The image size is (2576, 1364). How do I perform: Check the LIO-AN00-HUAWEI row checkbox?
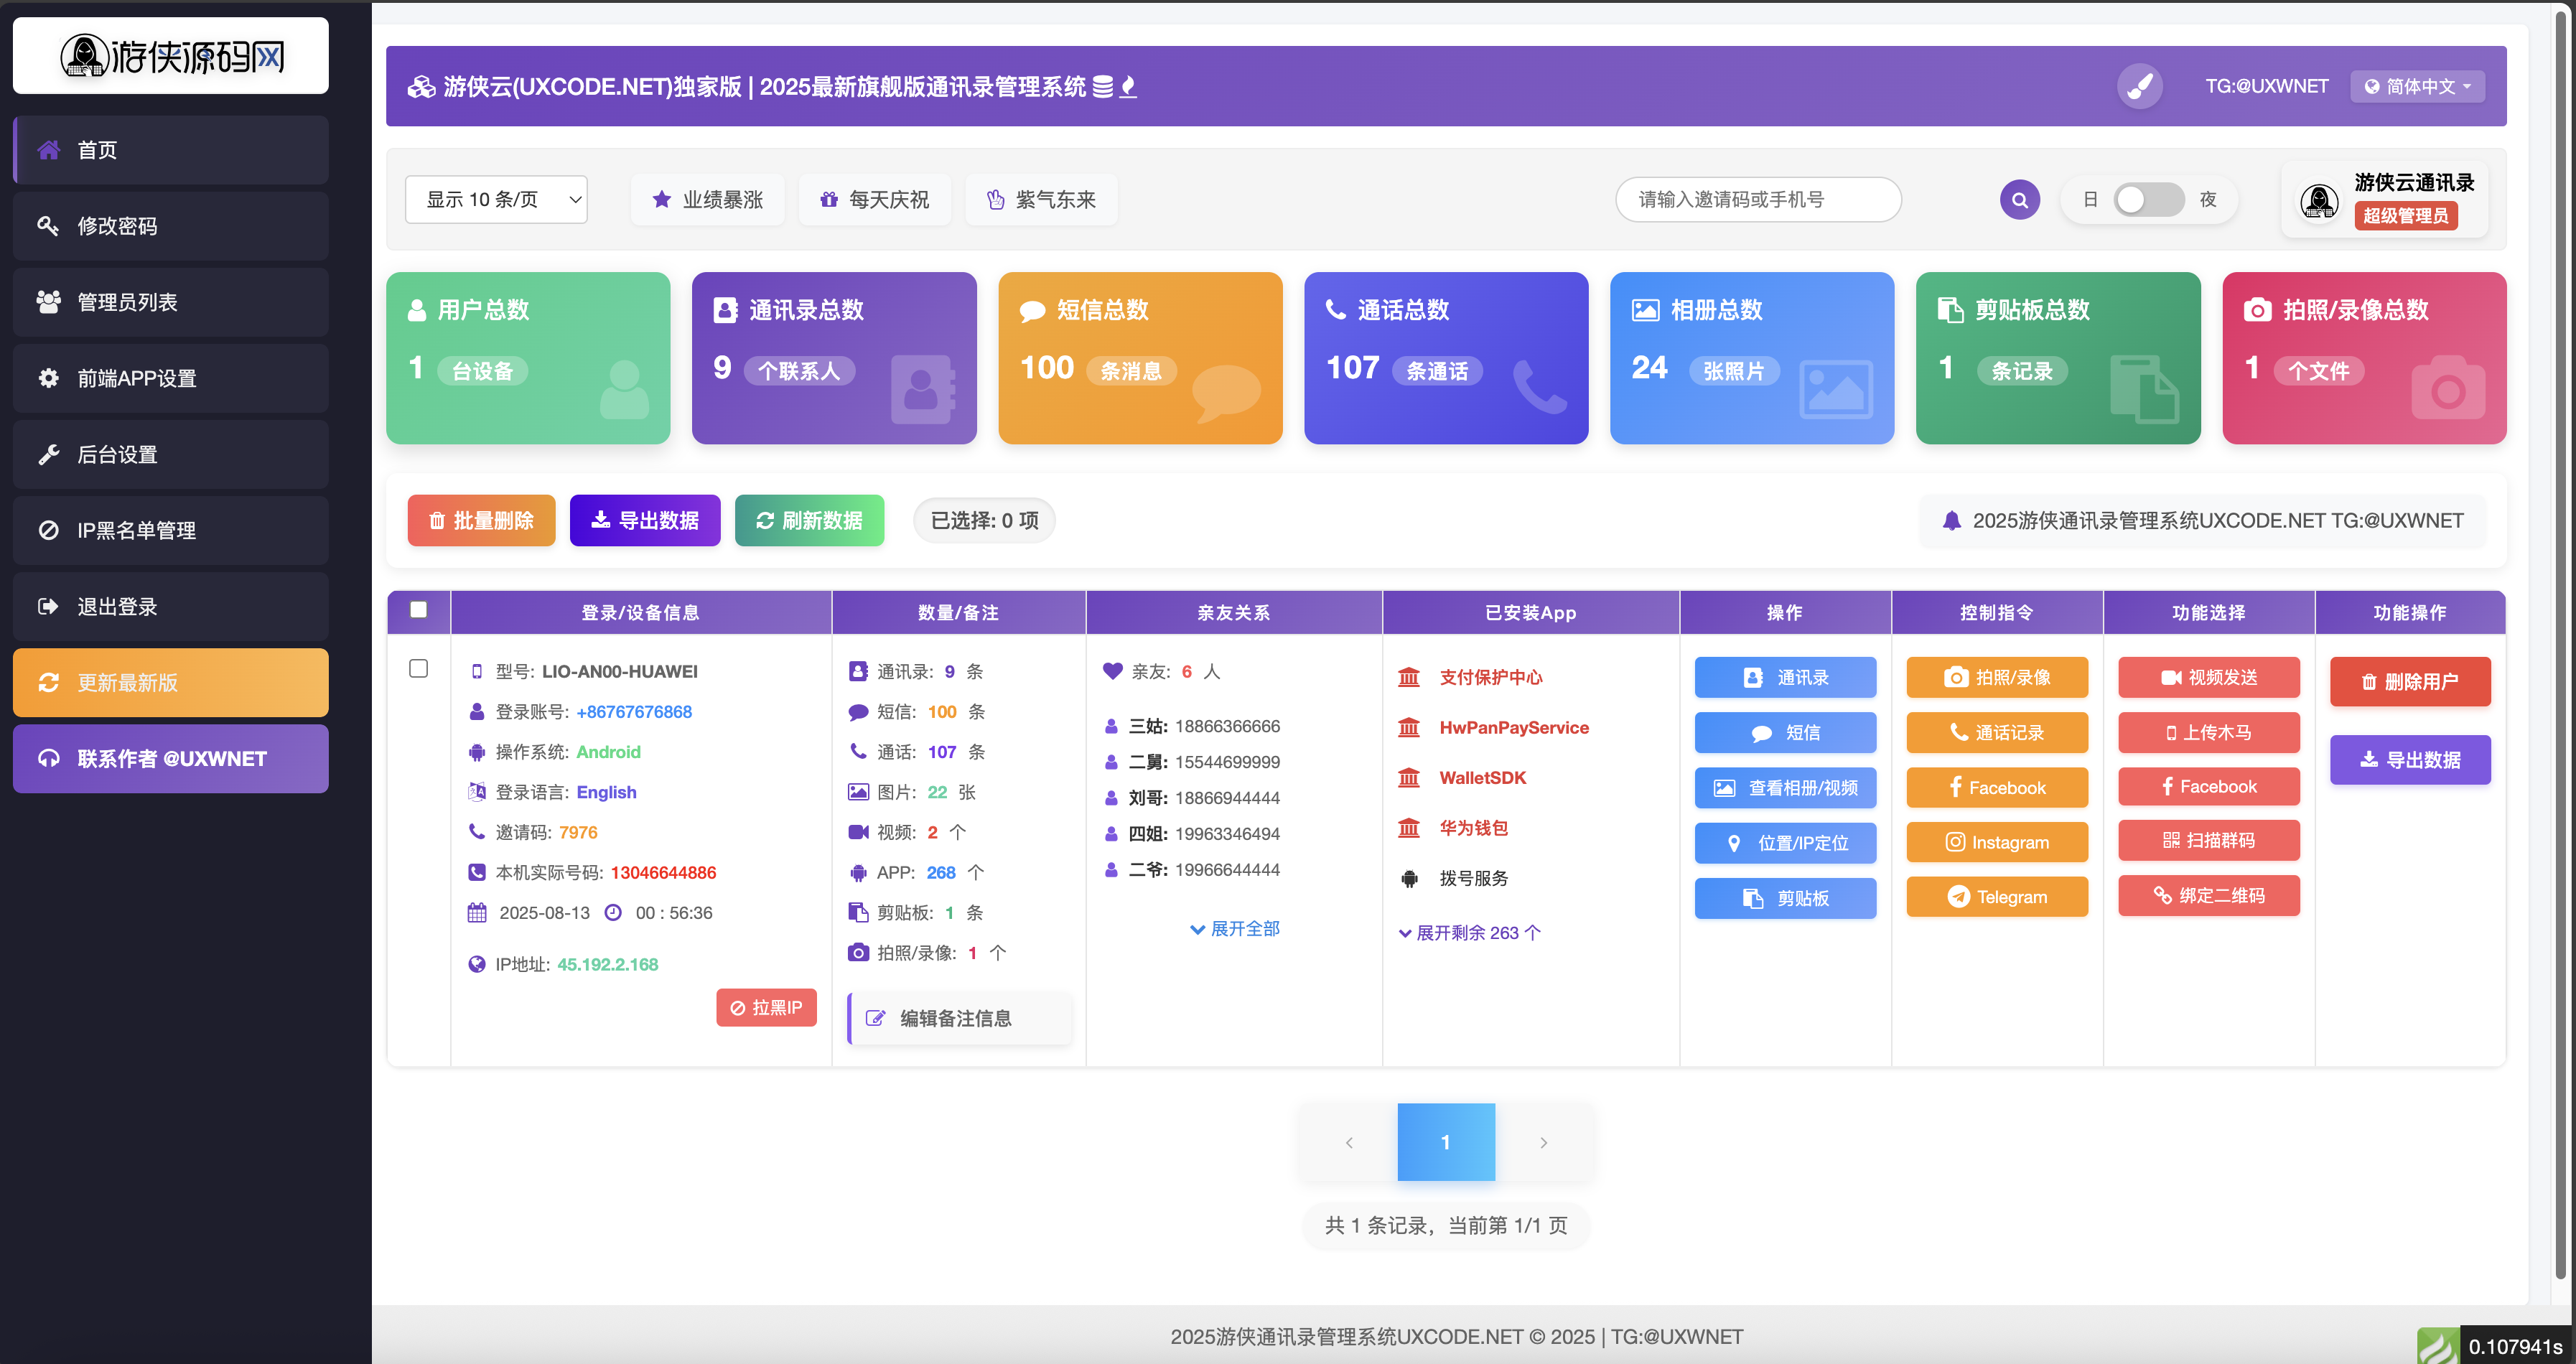(418, 668)
